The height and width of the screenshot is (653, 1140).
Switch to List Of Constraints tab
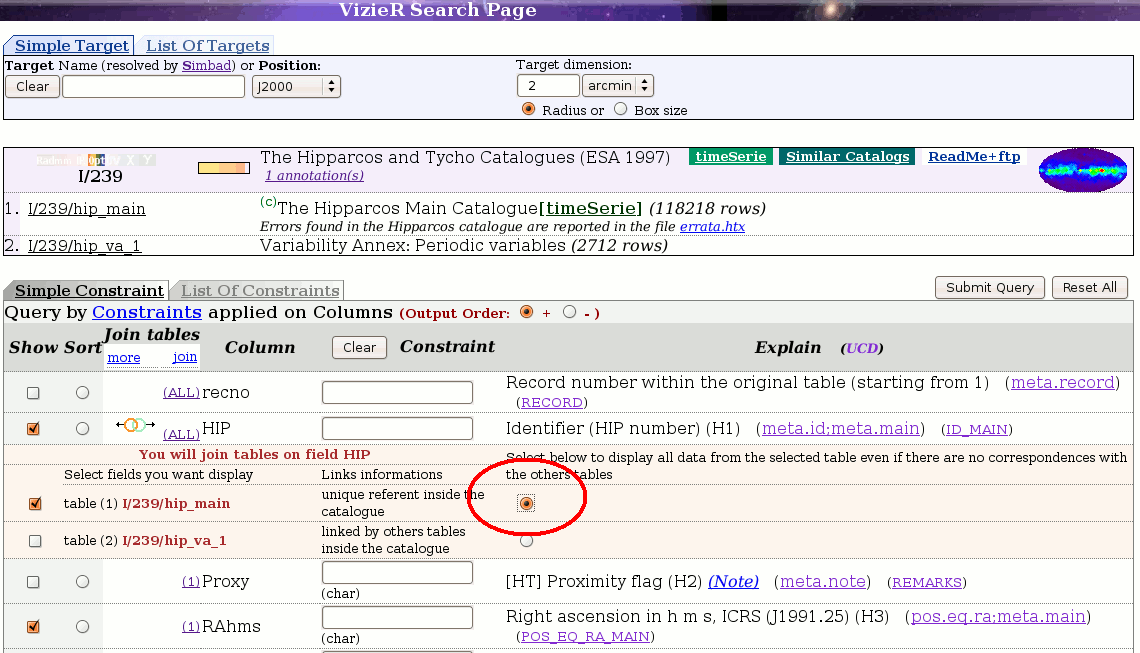click(x=259, y=291)
